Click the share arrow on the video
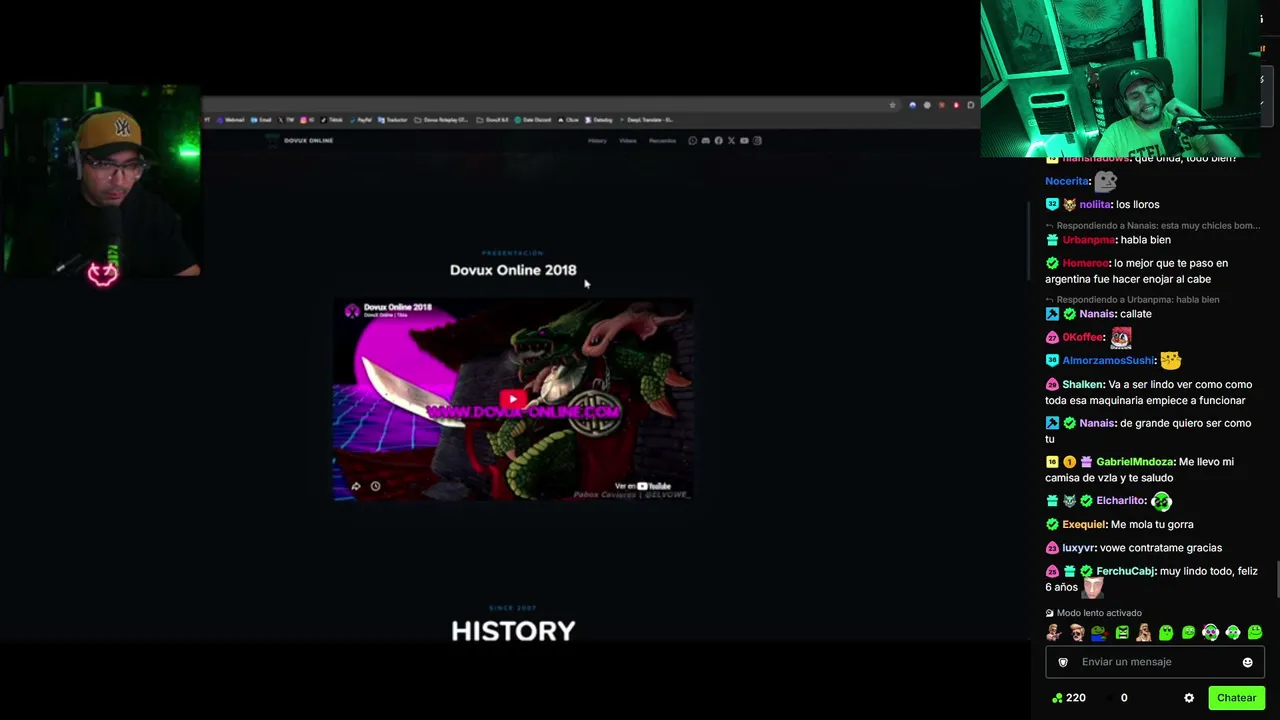Viewport: 1280px width, 720px height. [x=355, y=486]
